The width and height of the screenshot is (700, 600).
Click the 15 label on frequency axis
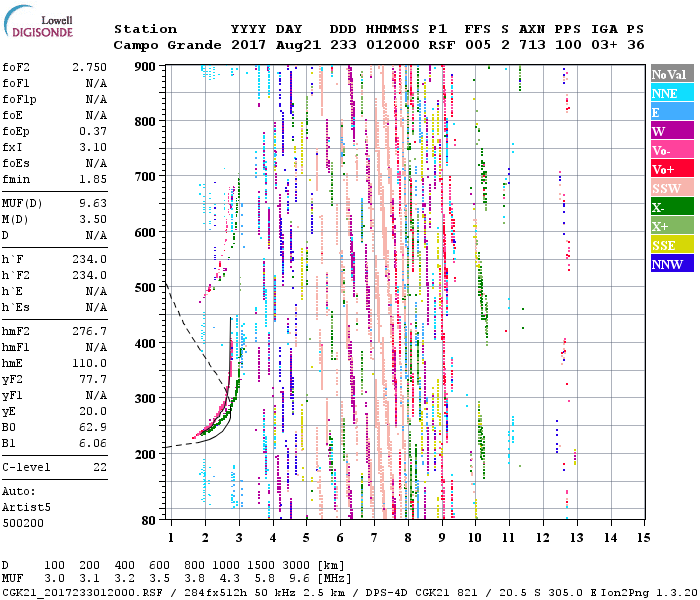642,538
